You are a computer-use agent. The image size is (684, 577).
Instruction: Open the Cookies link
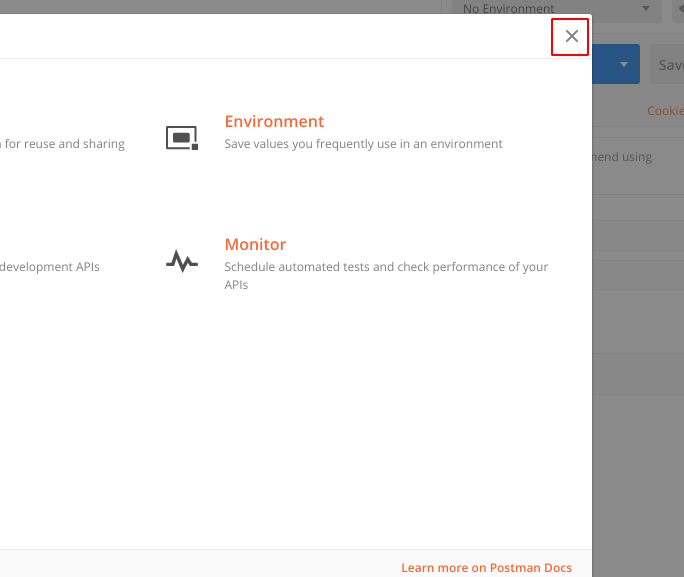(665, 111)
